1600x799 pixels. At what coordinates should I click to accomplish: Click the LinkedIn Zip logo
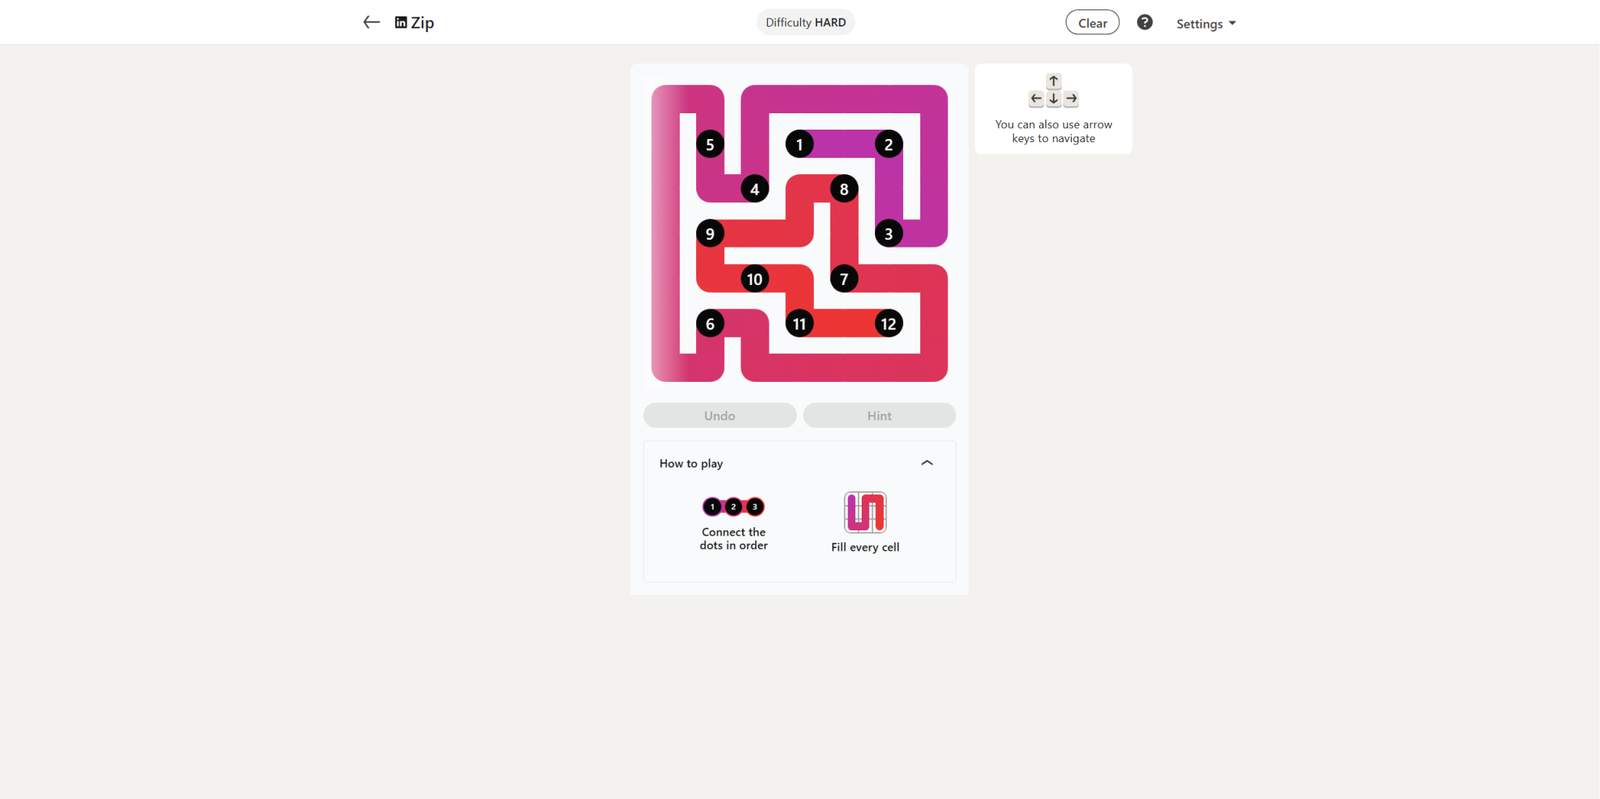pyautogui.click(x=414, y=22)
